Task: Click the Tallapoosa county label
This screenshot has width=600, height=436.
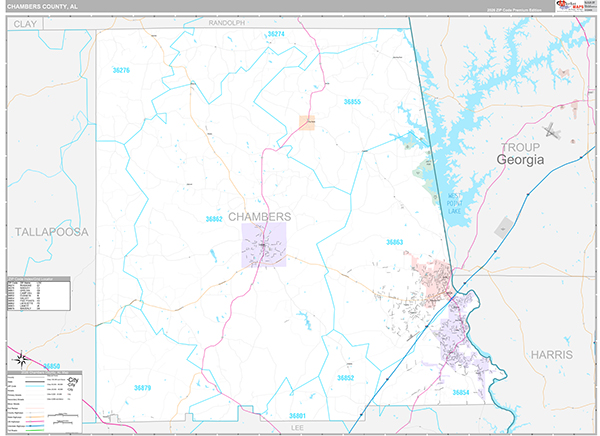Action: [51, 231]
